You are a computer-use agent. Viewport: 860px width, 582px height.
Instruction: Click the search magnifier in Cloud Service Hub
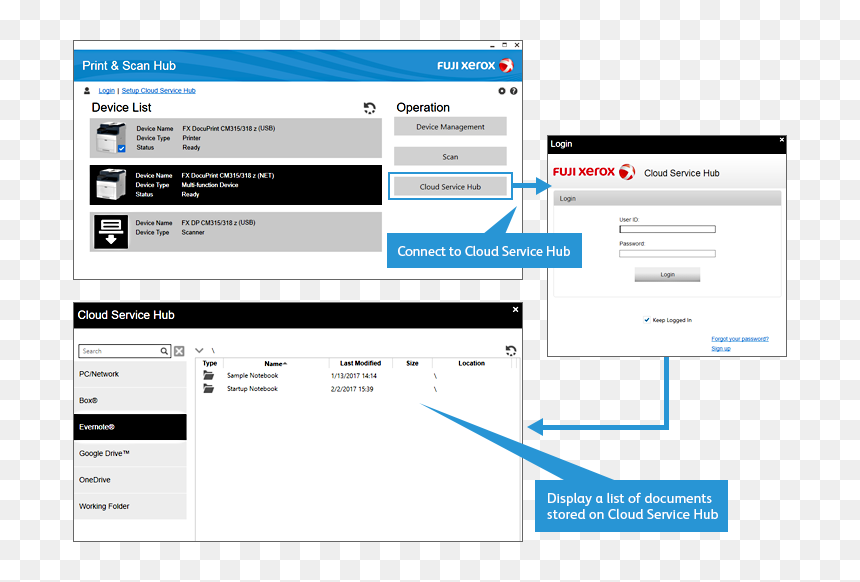[x=164, y=351]
